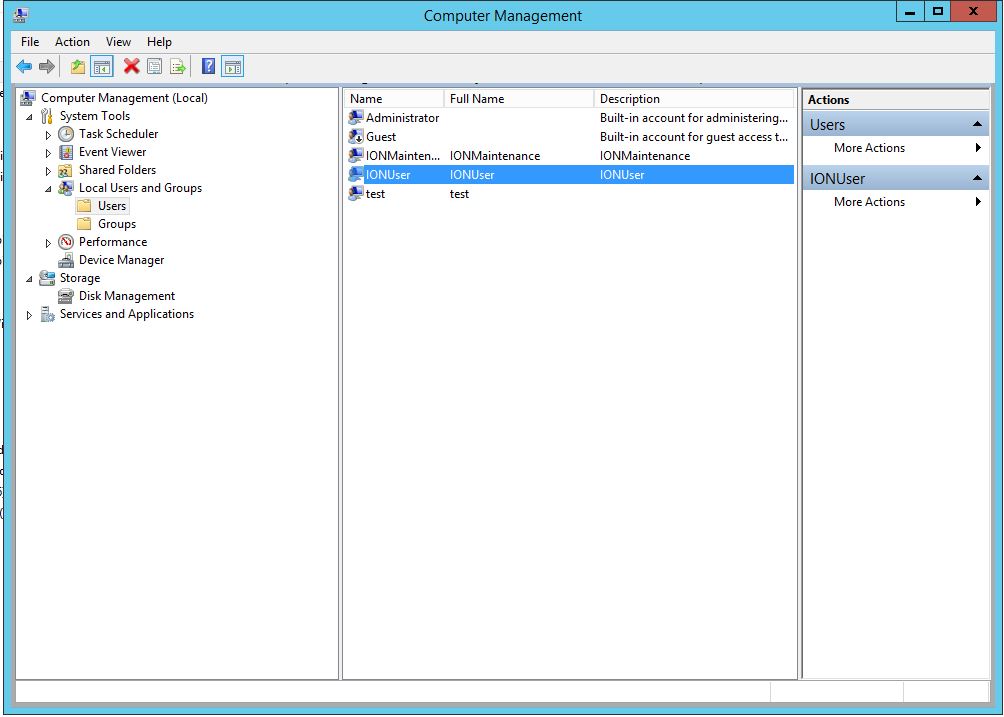The width and height of the screenshot is (1004, 717).
Task: Select Device Manager label in tree
Action: click(x=121, y=260)
